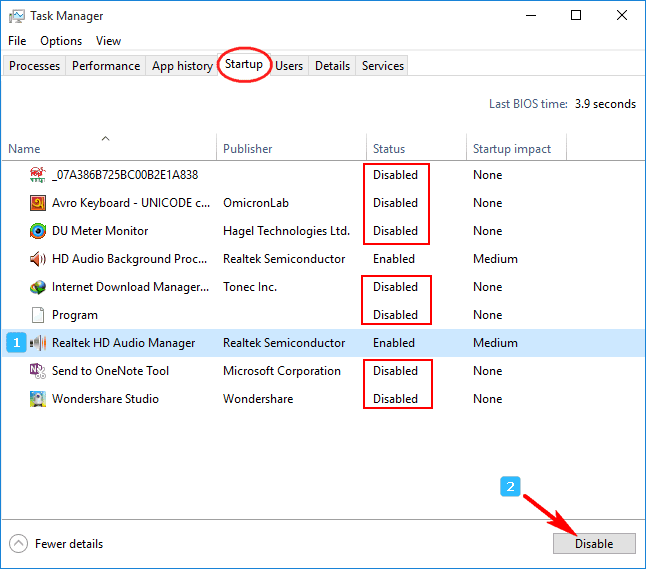Open the Services tab

383,66
